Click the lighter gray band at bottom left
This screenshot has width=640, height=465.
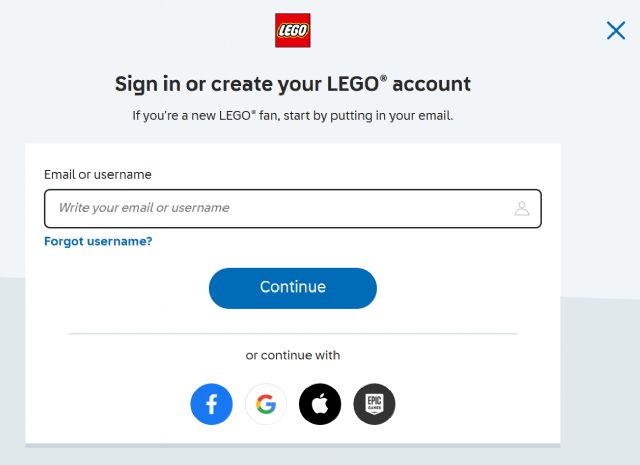(12, 380)
